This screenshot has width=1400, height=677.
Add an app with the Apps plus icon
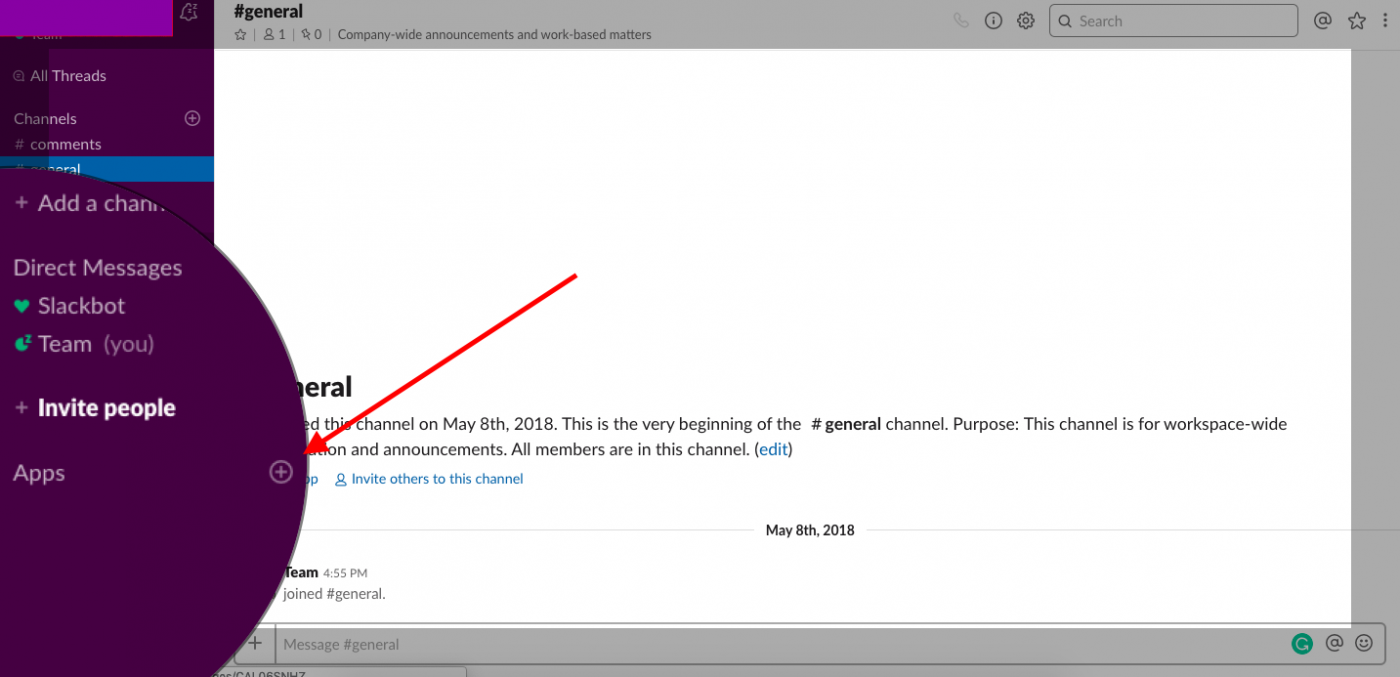click(281, 472)
